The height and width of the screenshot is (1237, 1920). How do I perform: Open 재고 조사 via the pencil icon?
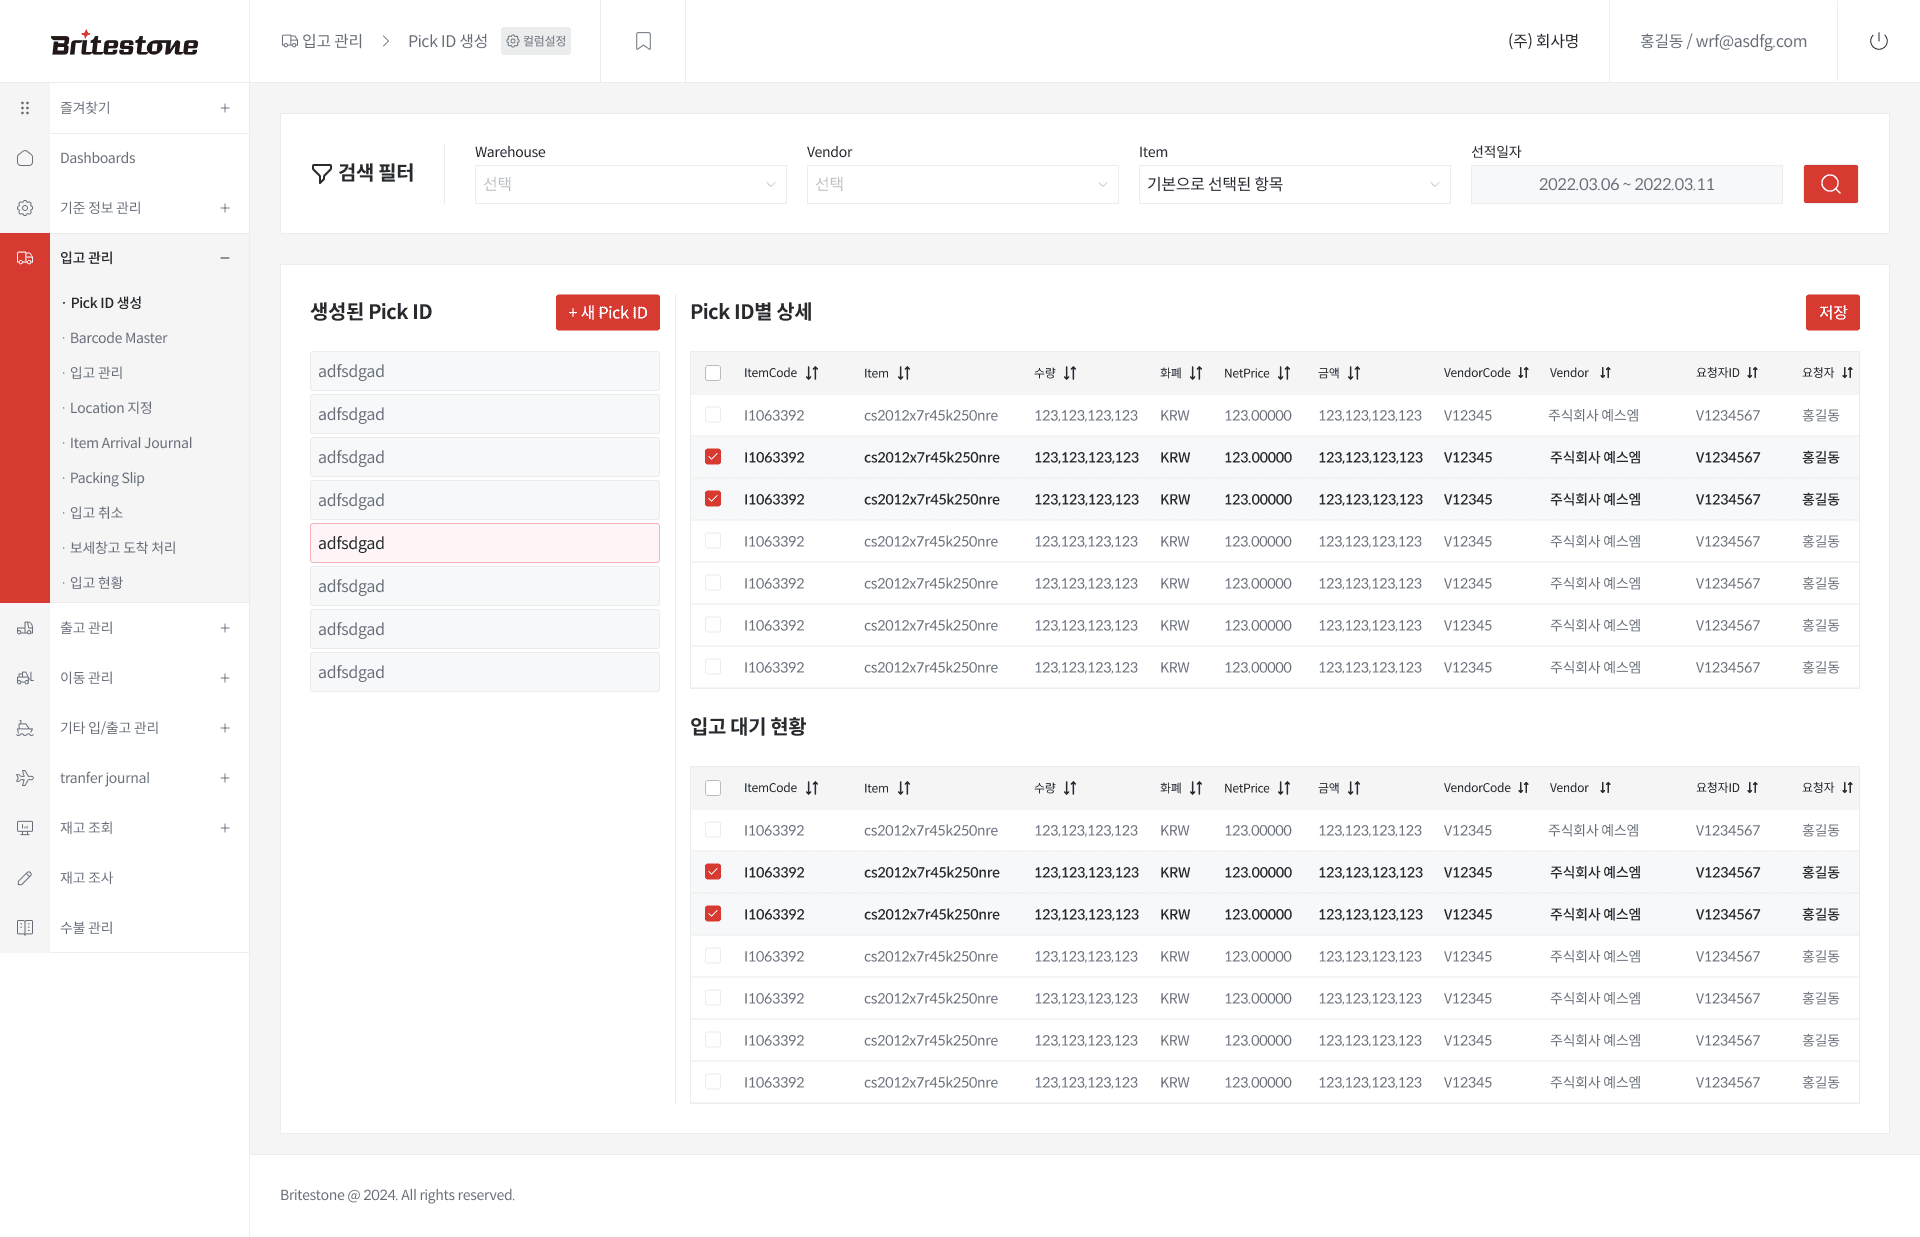click(25, 877)
